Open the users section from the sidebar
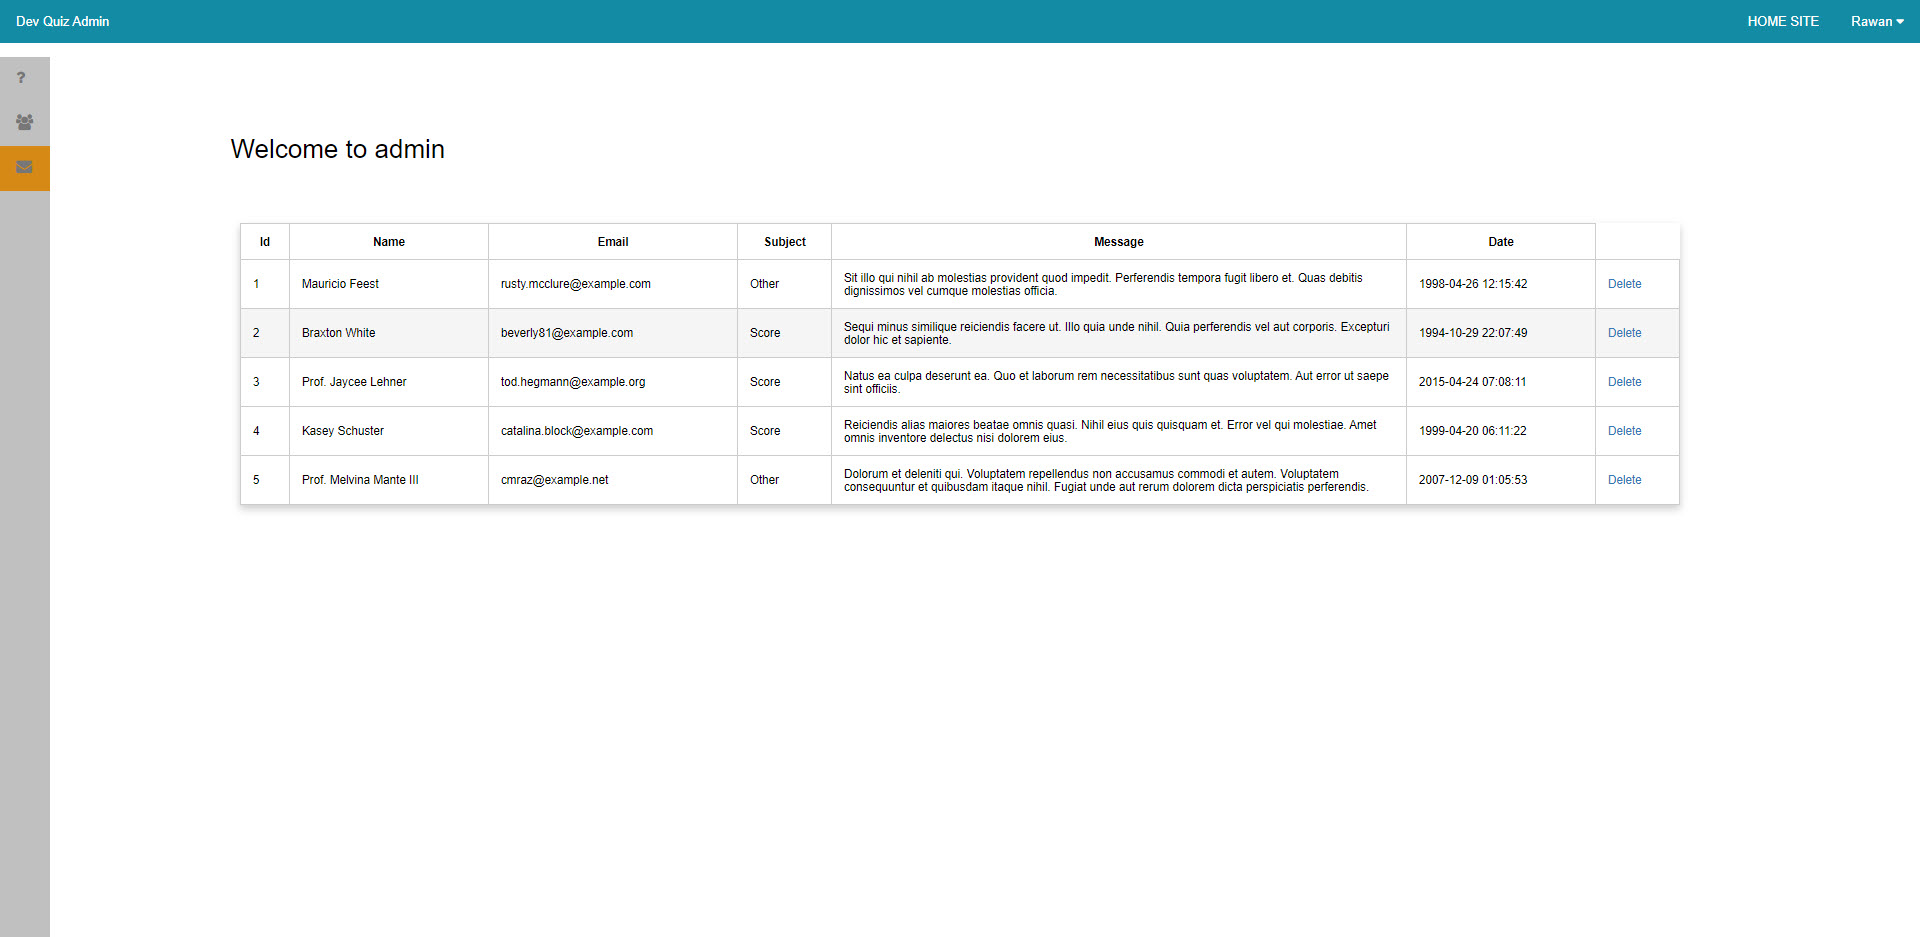This screenshot has width=1920, height=937. coord(24,122)
